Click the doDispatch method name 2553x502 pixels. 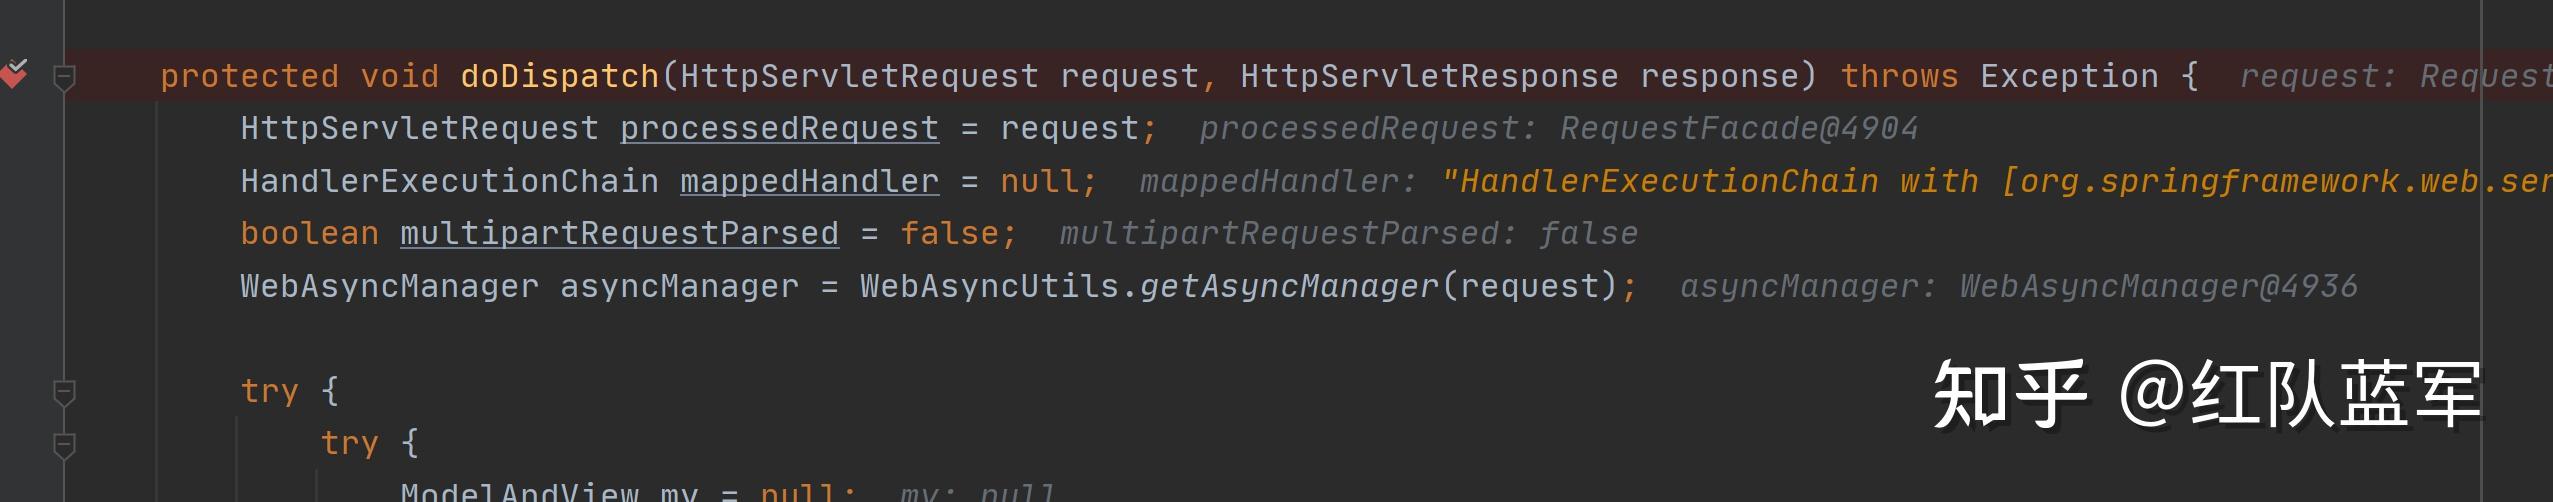[559, 76]
